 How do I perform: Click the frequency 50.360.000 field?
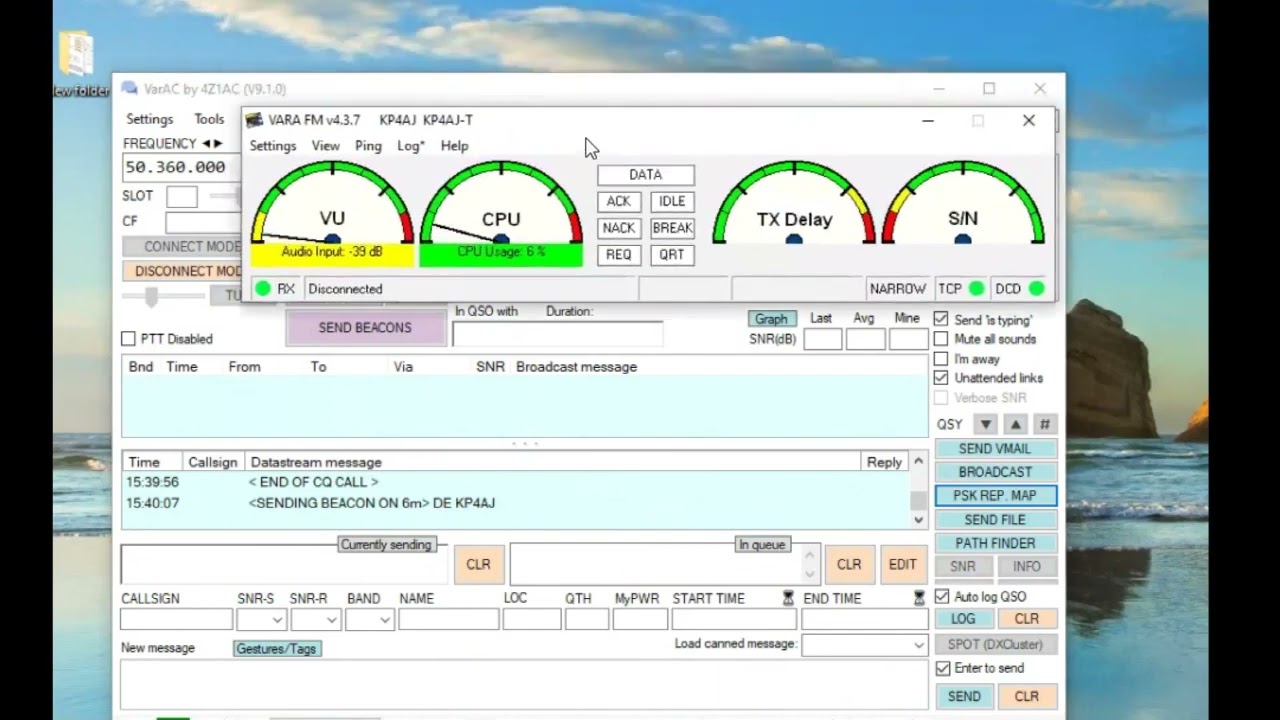tap(181, 167)
